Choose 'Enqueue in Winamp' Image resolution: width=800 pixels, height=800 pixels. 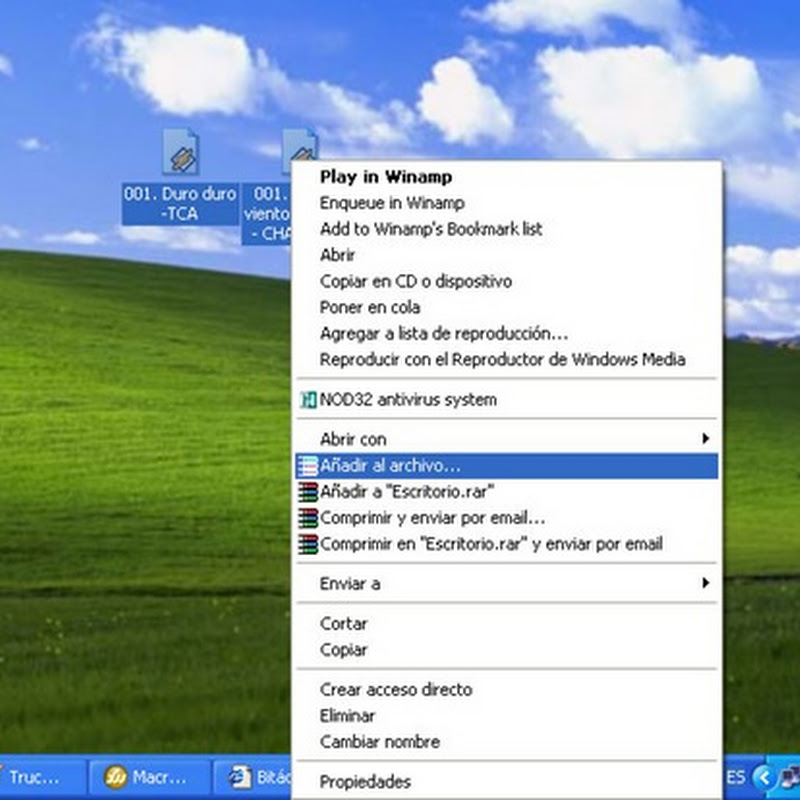(507, 203)
